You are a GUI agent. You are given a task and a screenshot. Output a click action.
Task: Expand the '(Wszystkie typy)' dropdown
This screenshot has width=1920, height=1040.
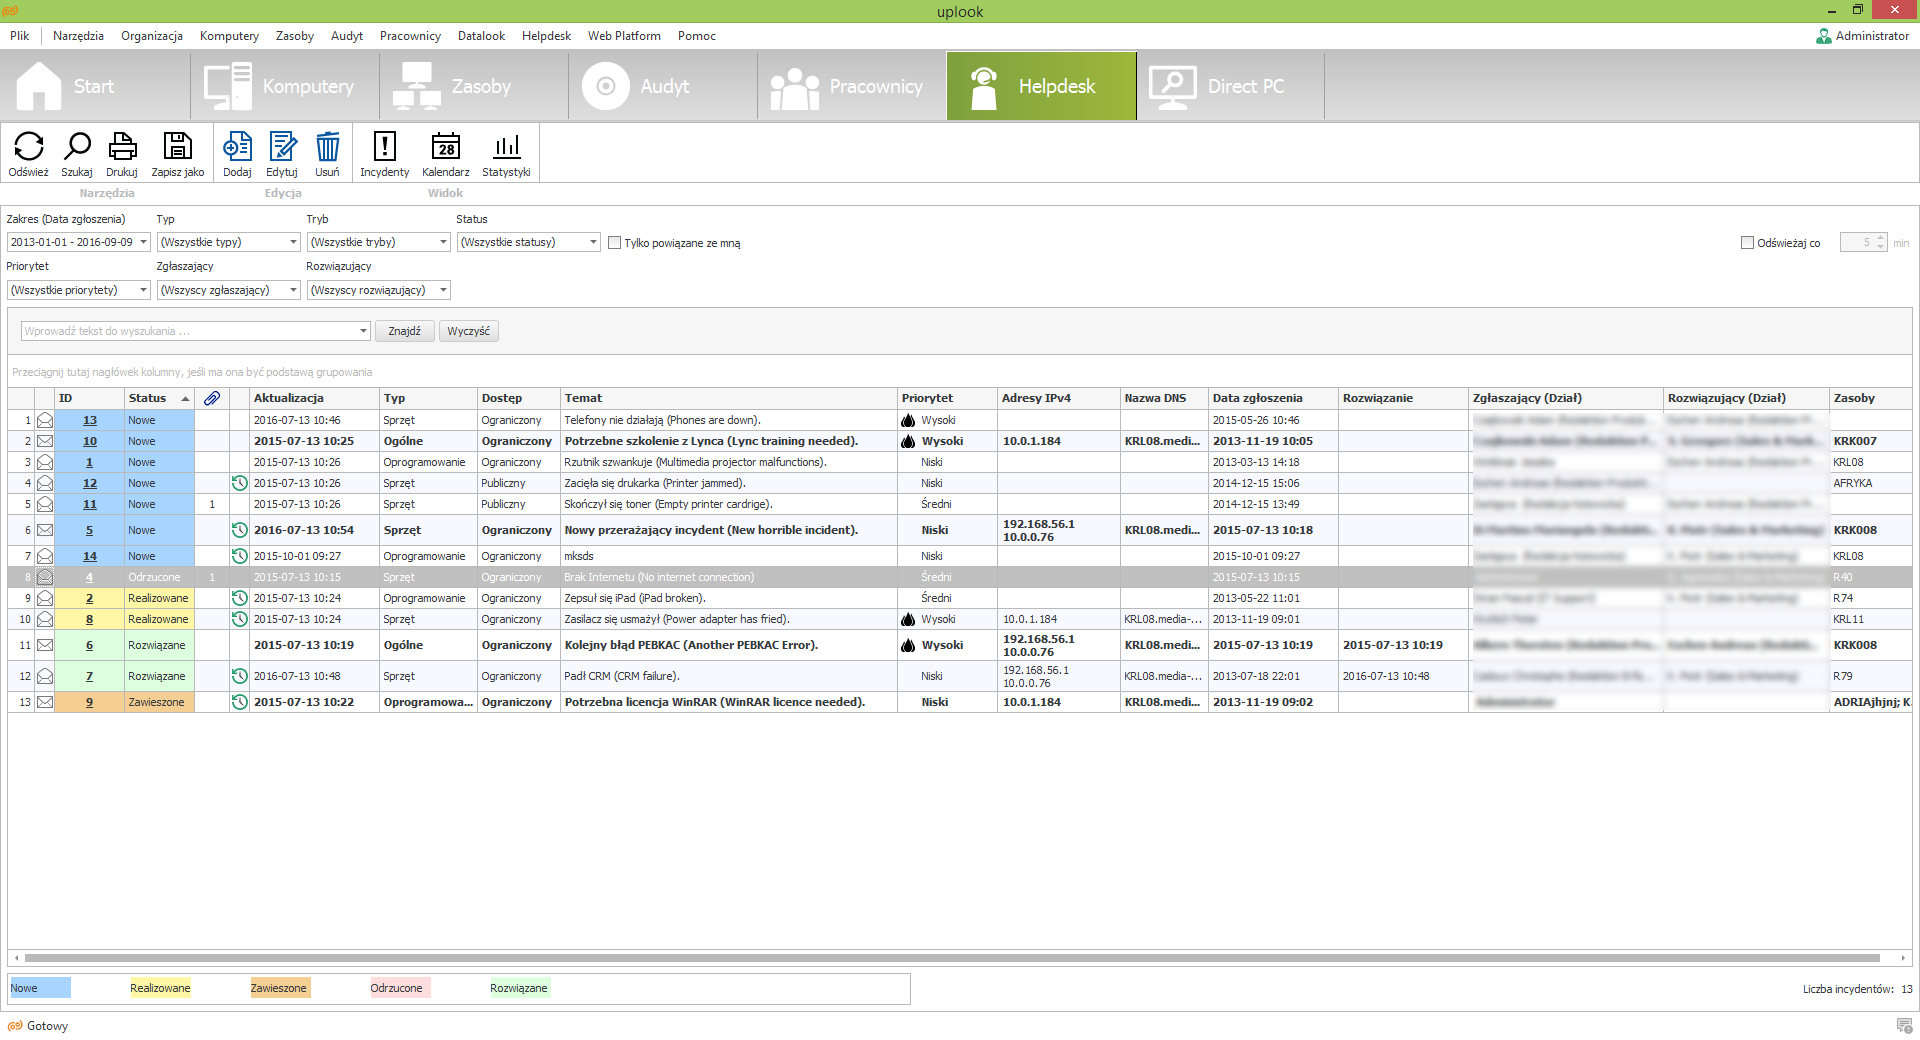[228, 242]
